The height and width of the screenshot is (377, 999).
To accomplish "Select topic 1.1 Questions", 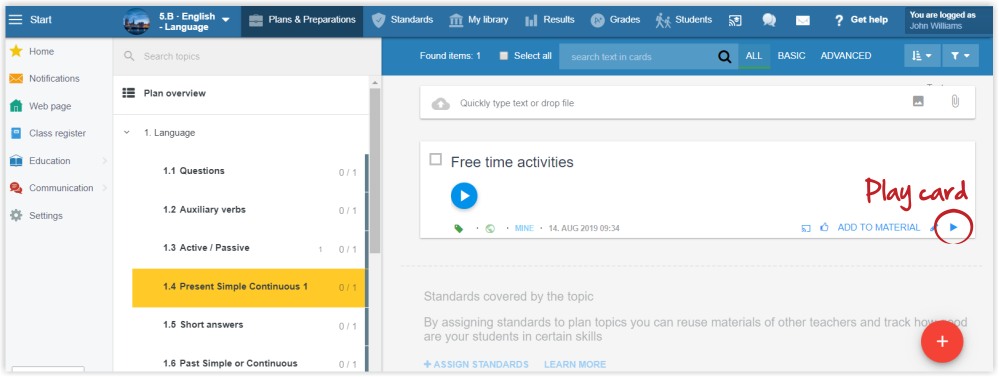I will pos(249,172).
